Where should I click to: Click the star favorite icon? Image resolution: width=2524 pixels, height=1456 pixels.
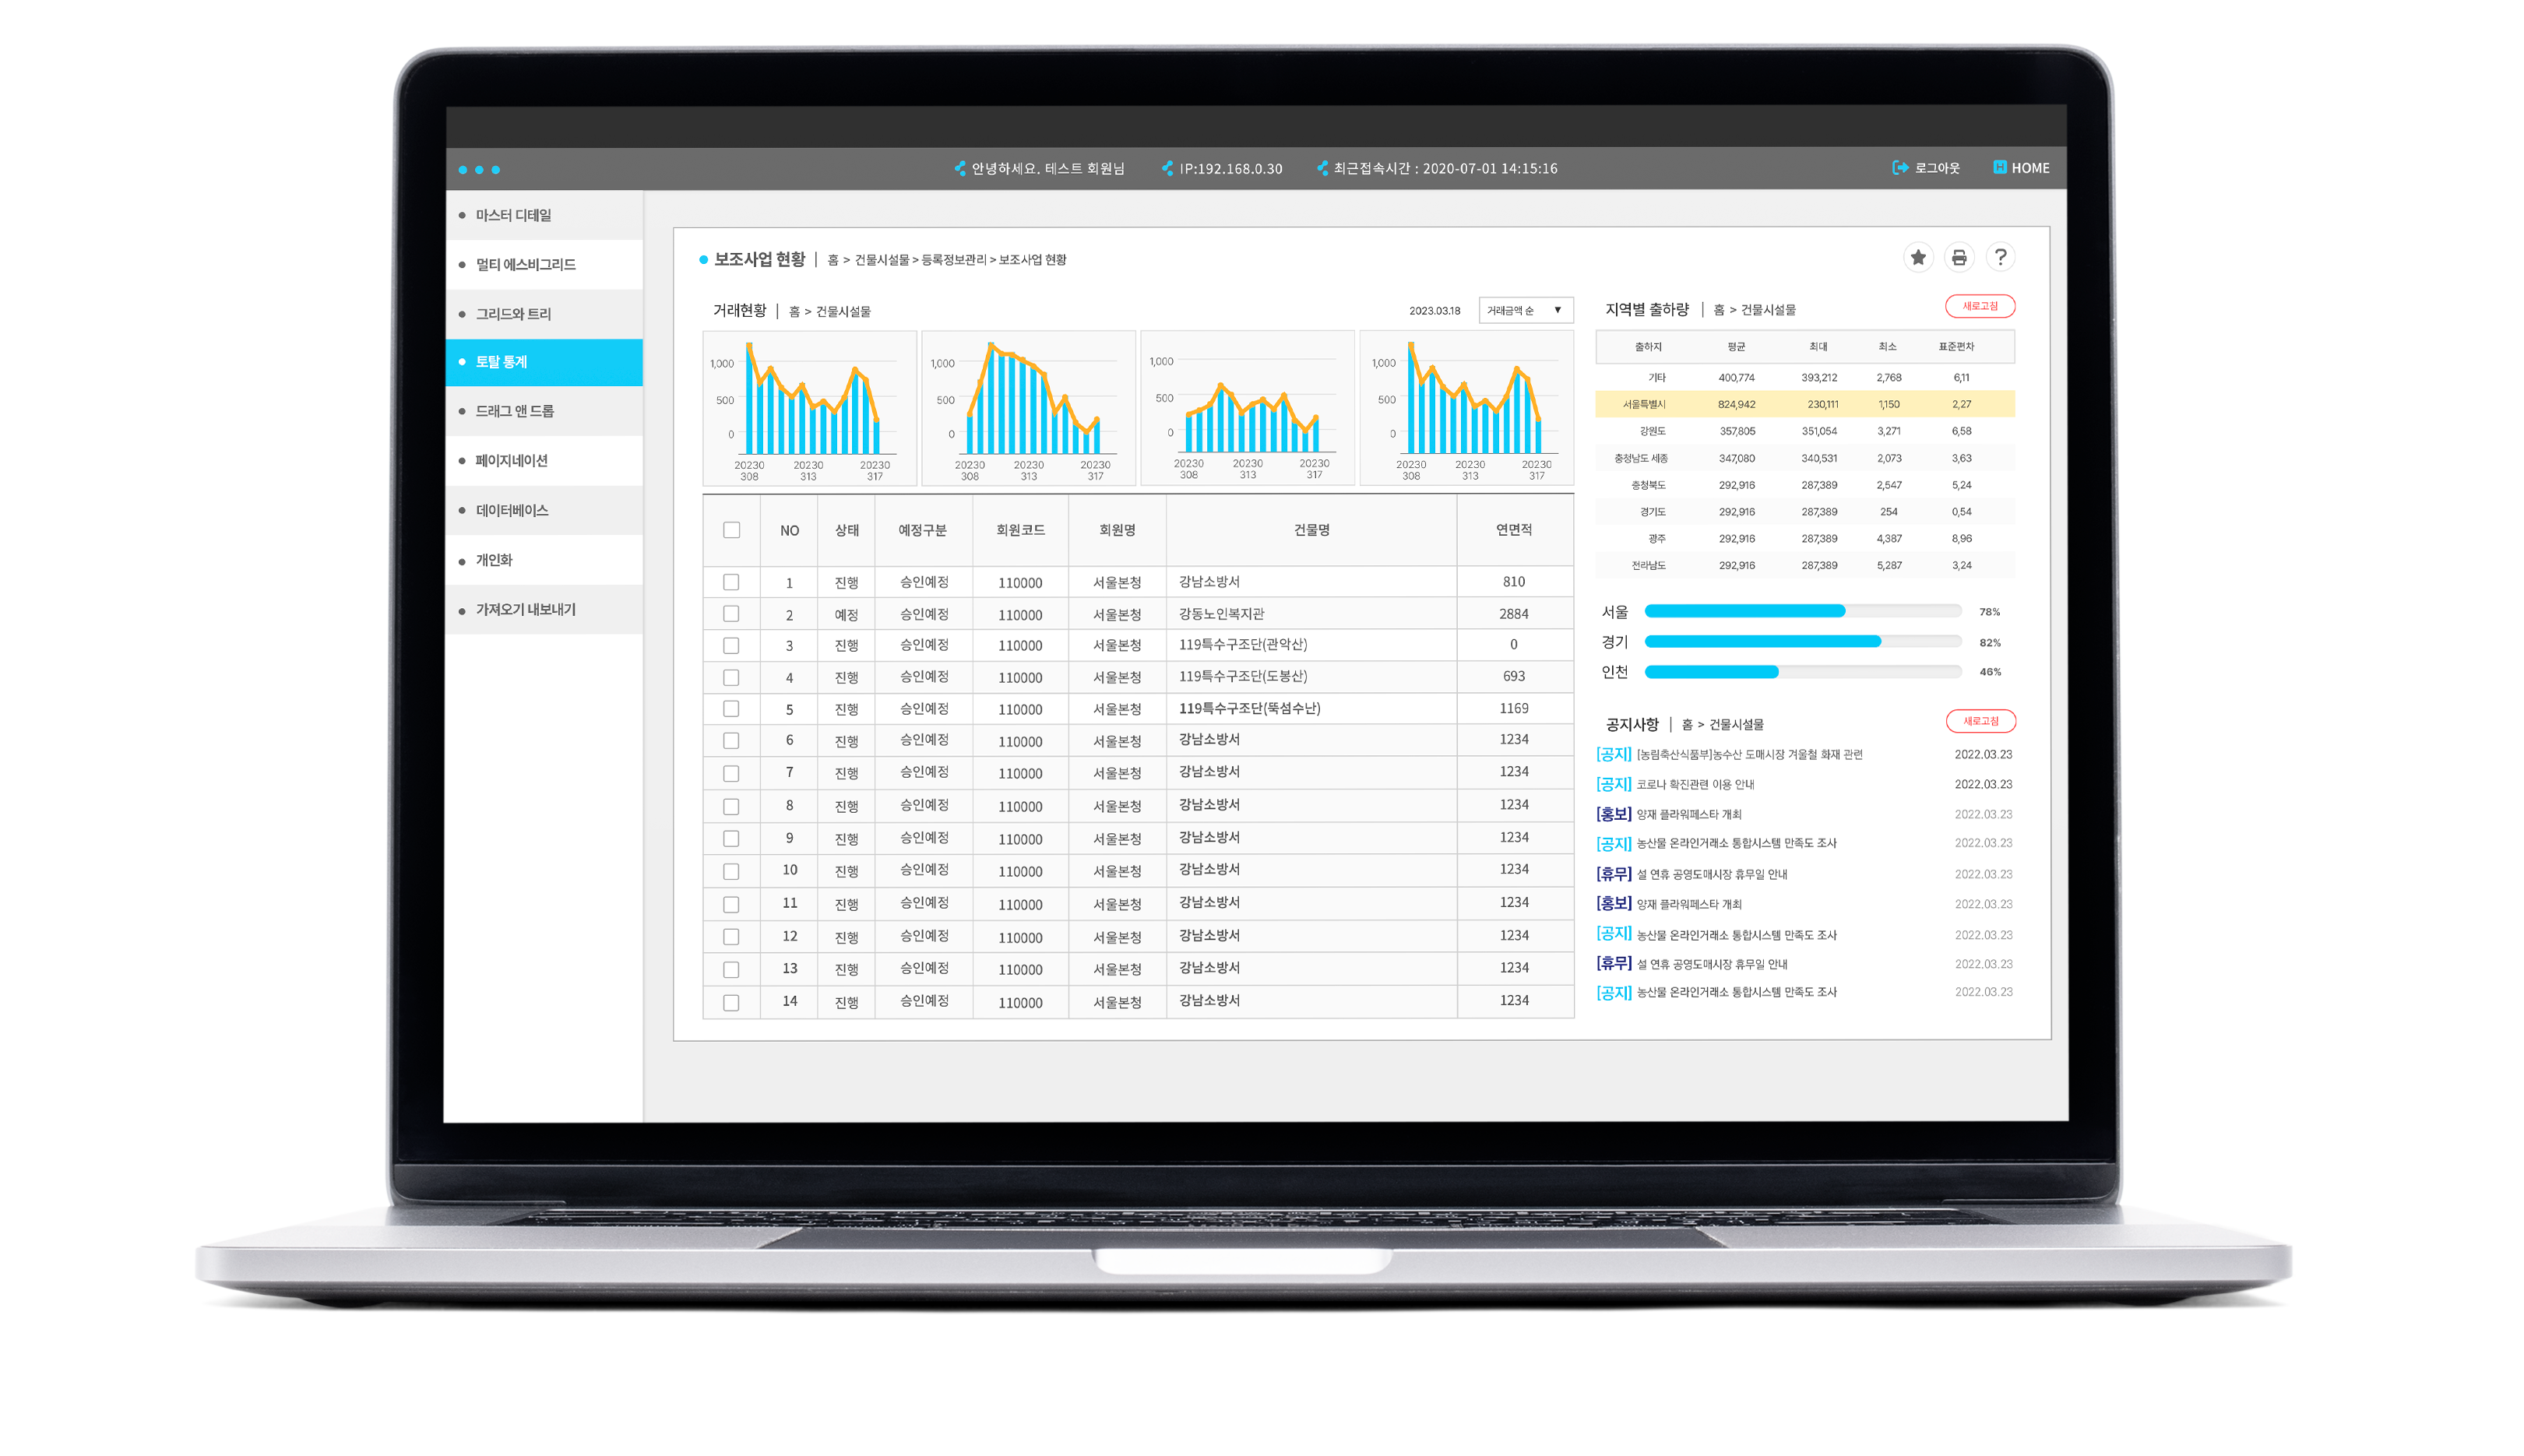pos(1917,258)
